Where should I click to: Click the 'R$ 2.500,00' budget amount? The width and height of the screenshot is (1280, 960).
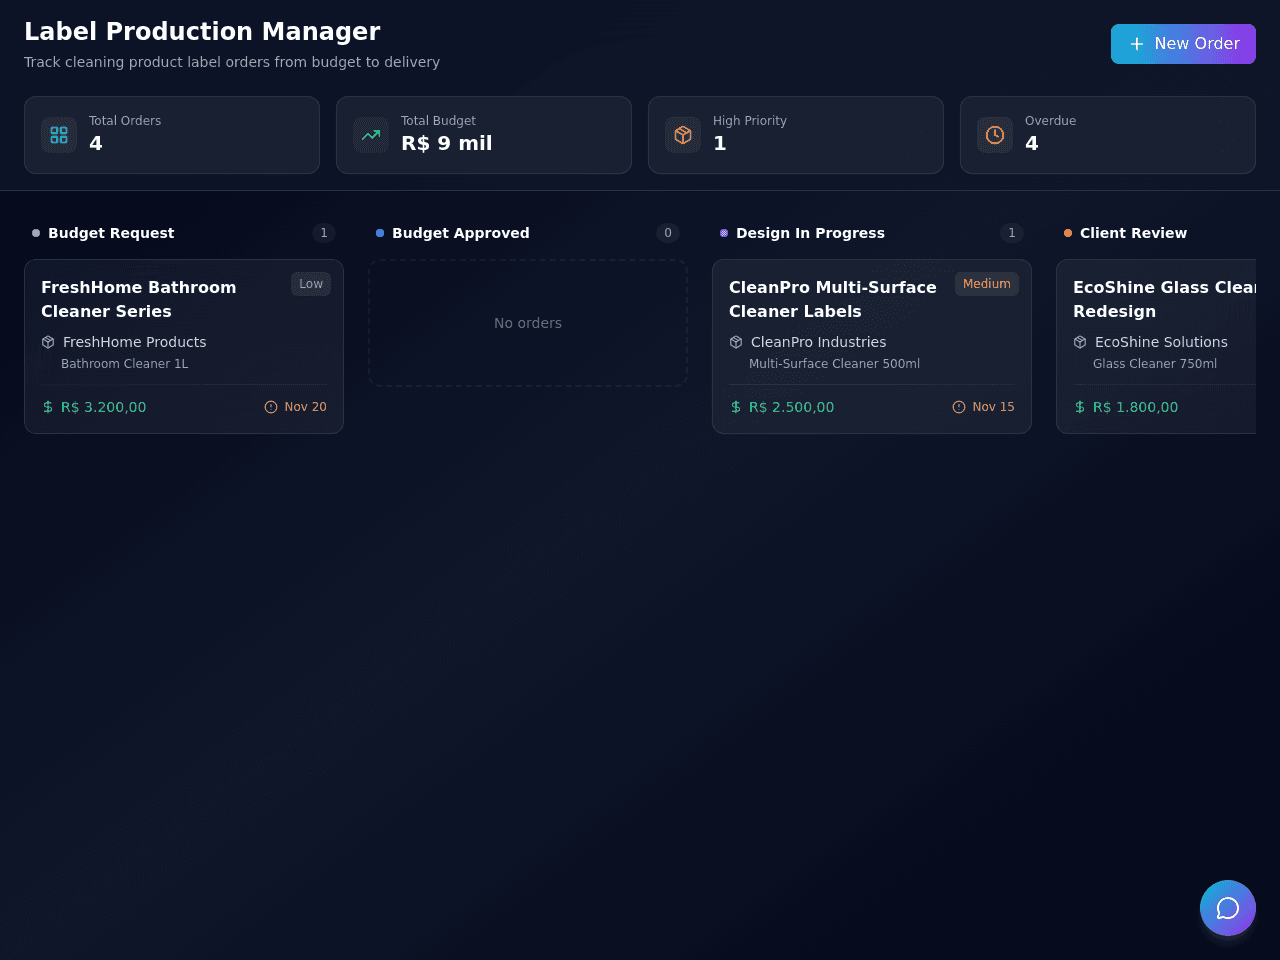point(792,407)
